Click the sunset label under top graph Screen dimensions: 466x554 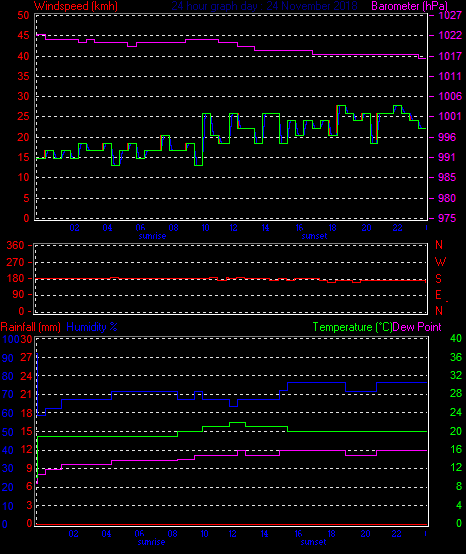(x=314, y=236)
